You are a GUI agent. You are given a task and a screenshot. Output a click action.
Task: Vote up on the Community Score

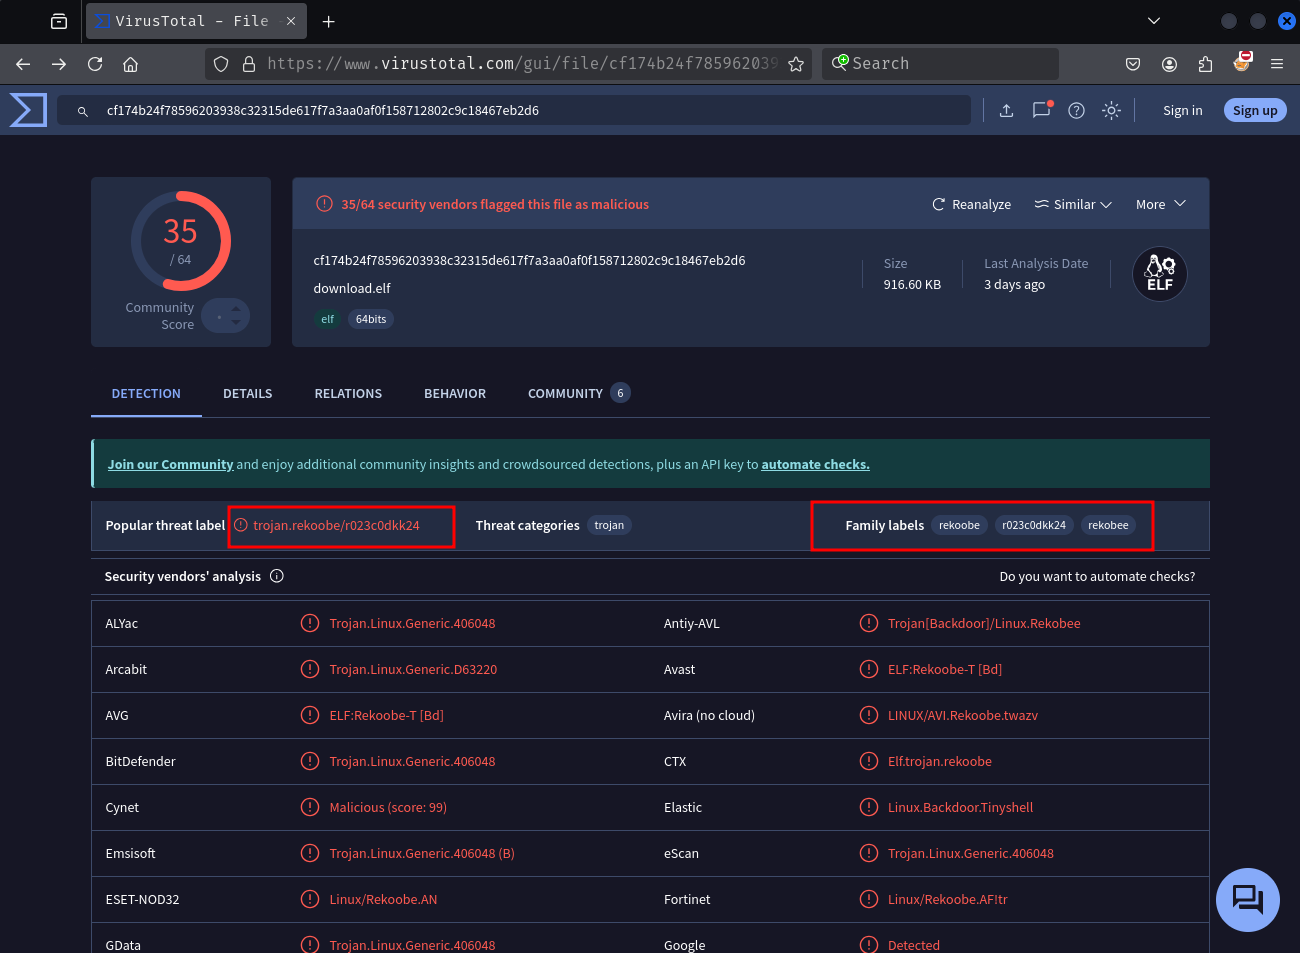(236, 309)
